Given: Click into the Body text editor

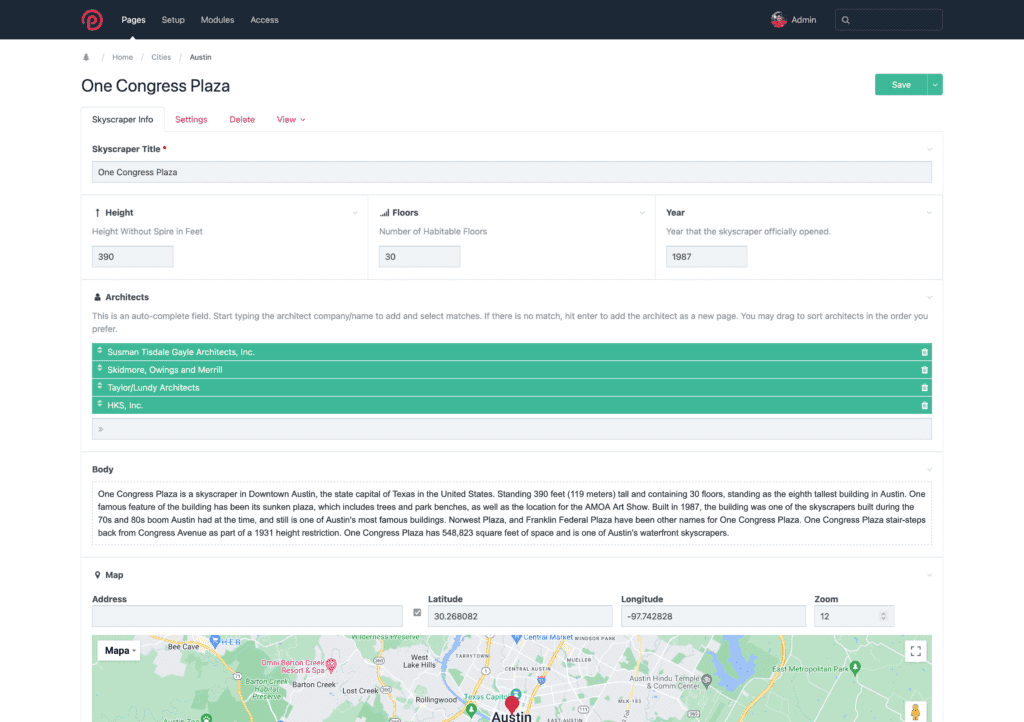Looking at the screenshot, I should (512, 513).
